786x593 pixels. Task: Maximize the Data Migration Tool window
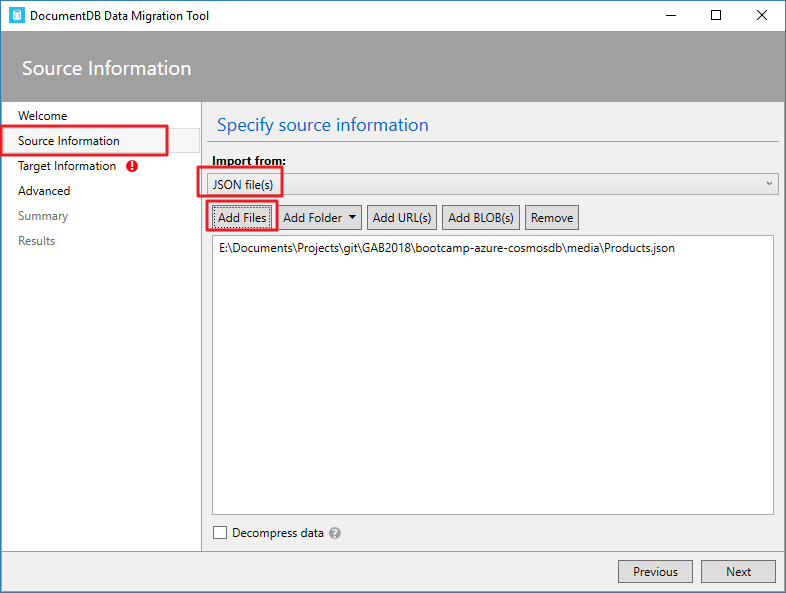click(x=716, y=16)
